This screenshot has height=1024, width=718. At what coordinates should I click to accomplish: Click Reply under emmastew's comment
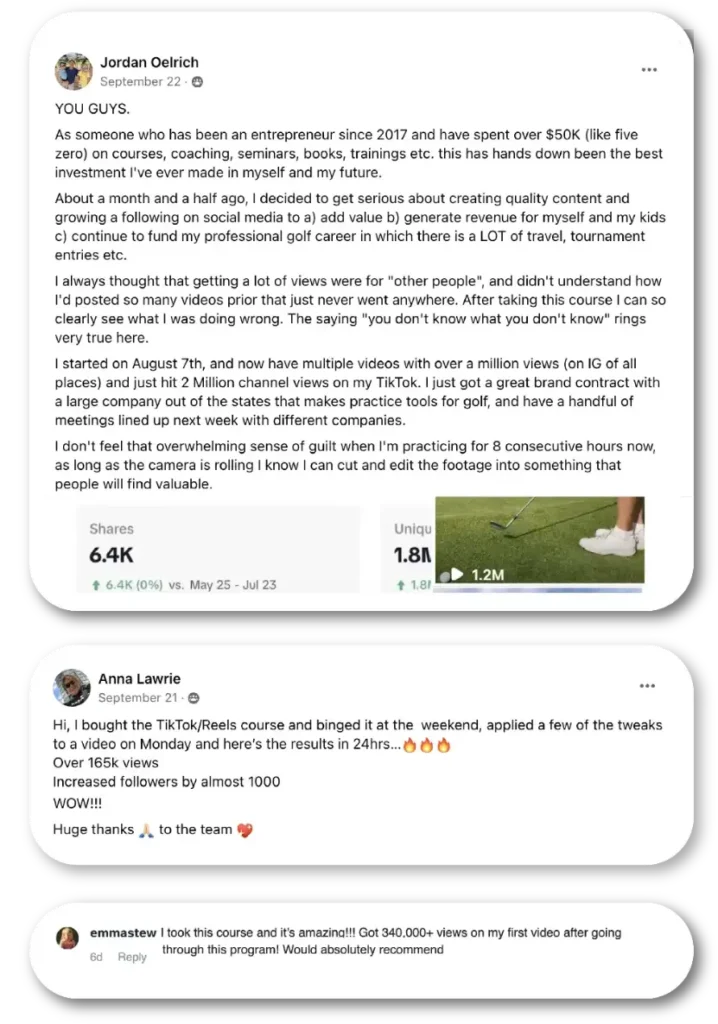(132, 957)
